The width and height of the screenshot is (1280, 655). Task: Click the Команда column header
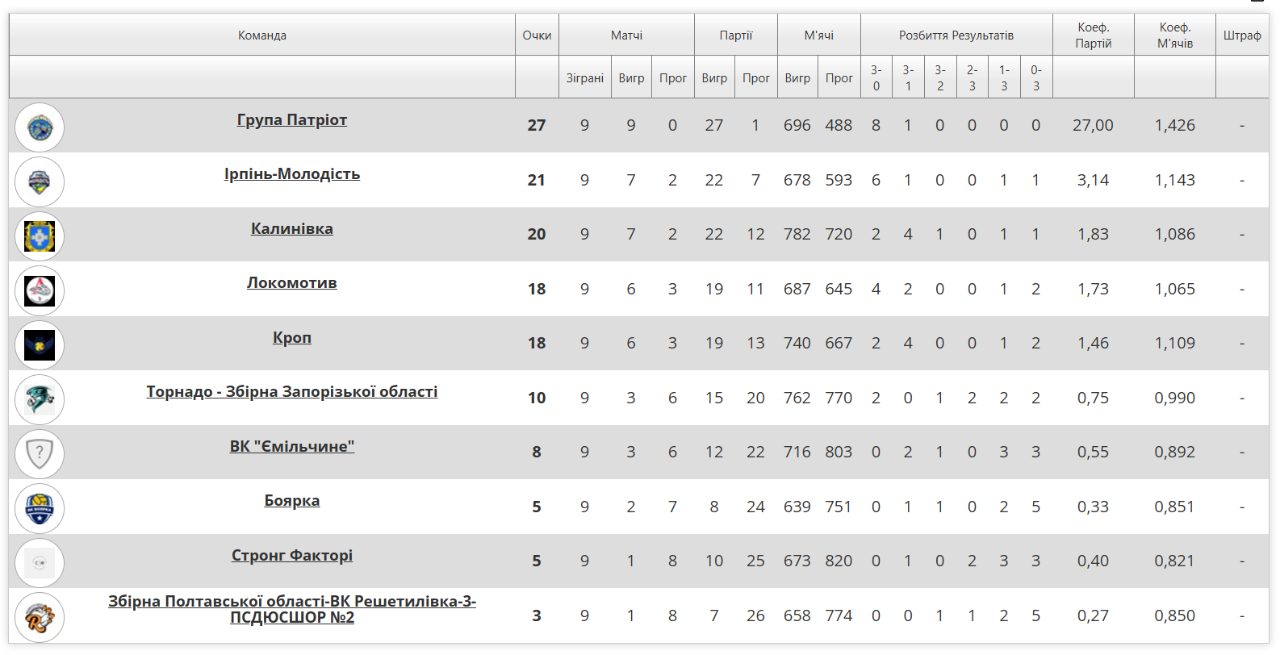pos(262,36)
